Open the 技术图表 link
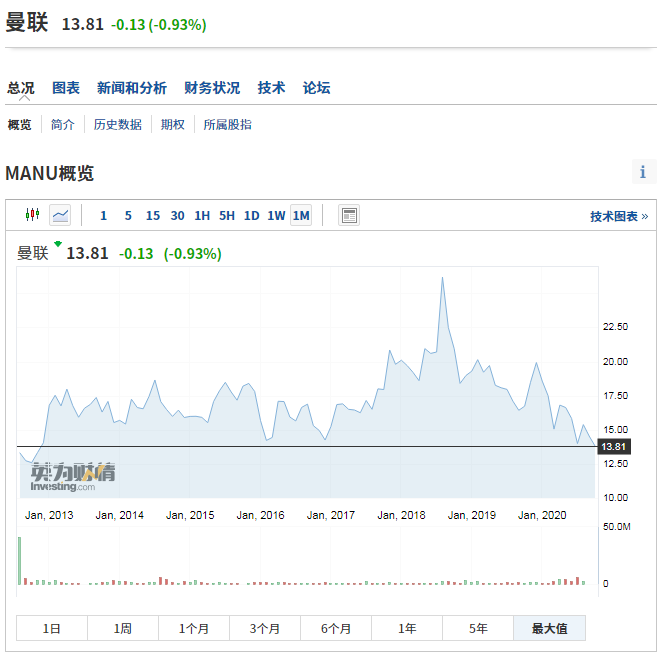Viewport: 662px width, 655px height. [618, 216]
